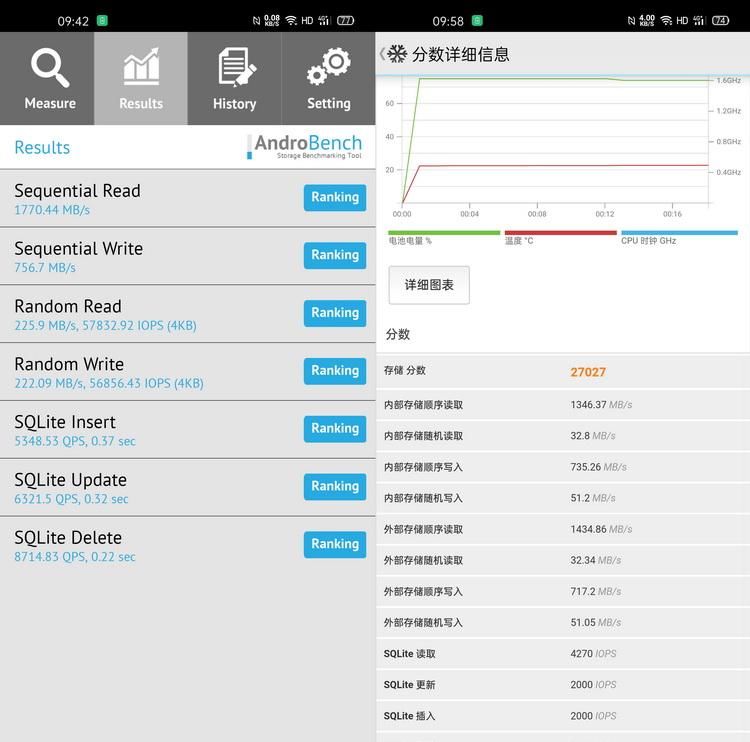Tap Ranking button for SQLite Insert

[335, 429]
